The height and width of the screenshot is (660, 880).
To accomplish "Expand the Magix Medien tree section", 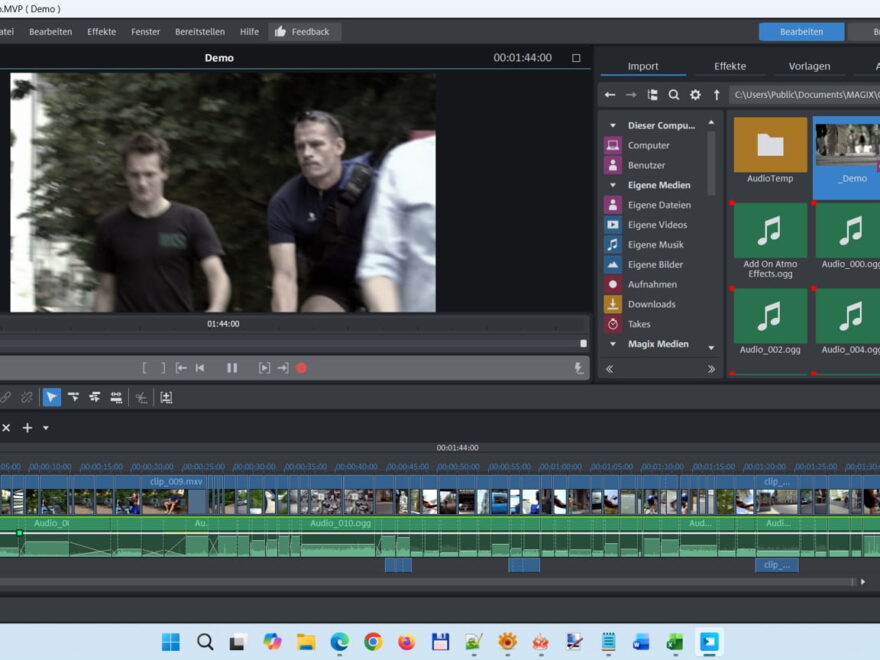I will point(611,343).
